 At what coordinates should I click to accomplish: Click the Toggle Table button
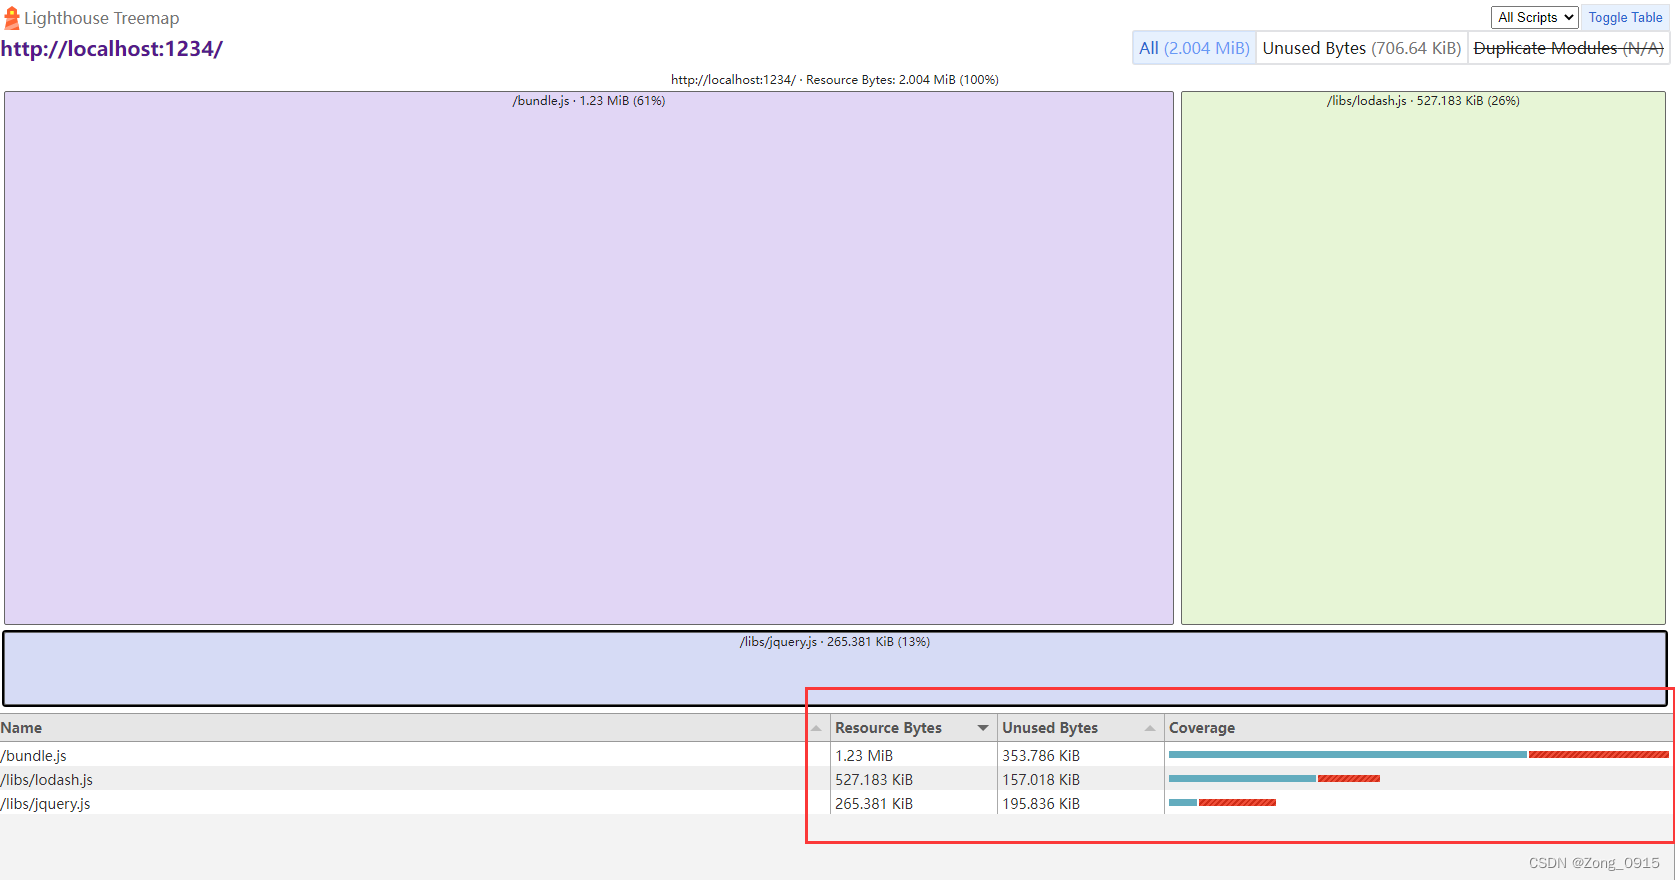pos(1625,17)
